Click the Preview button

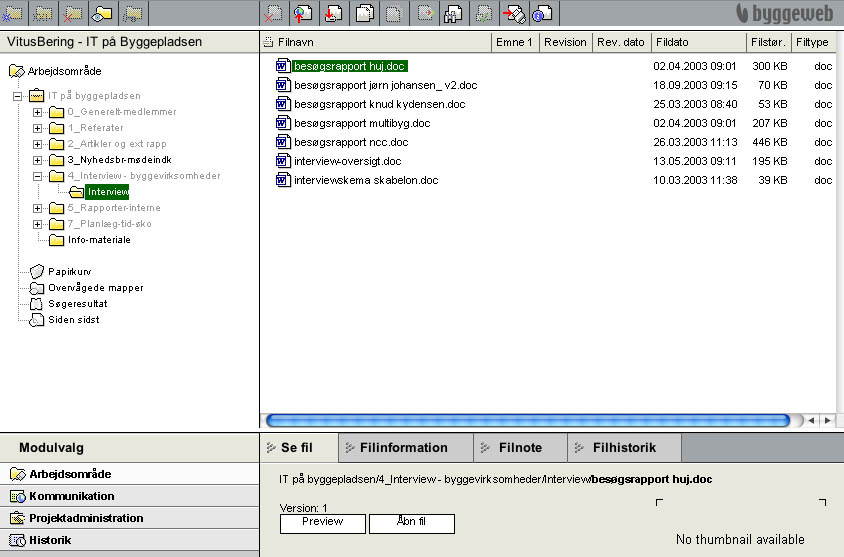coord(322,522)
